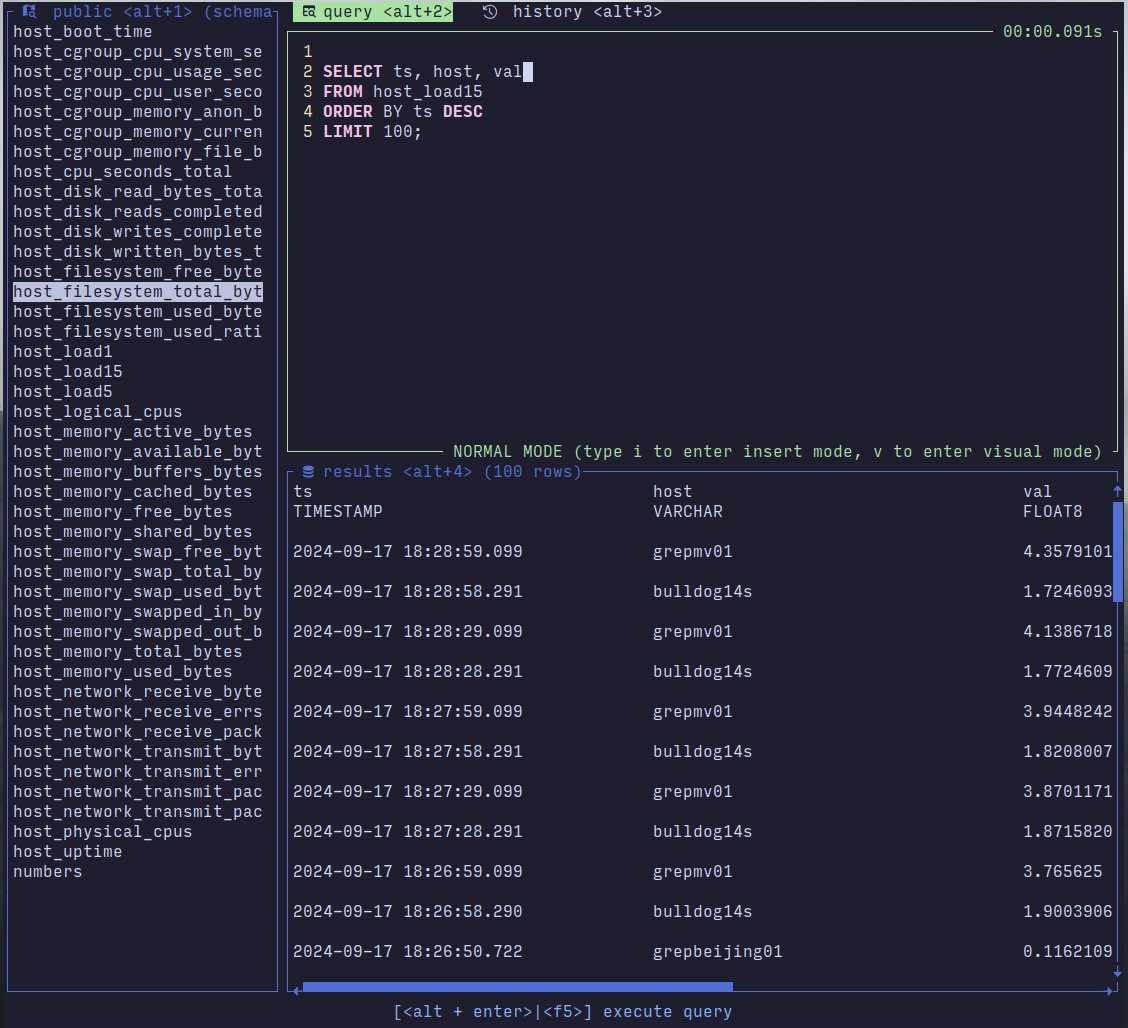Select table host_uptime
This screenshot has width=1128, height=1028.
point(68,852)
